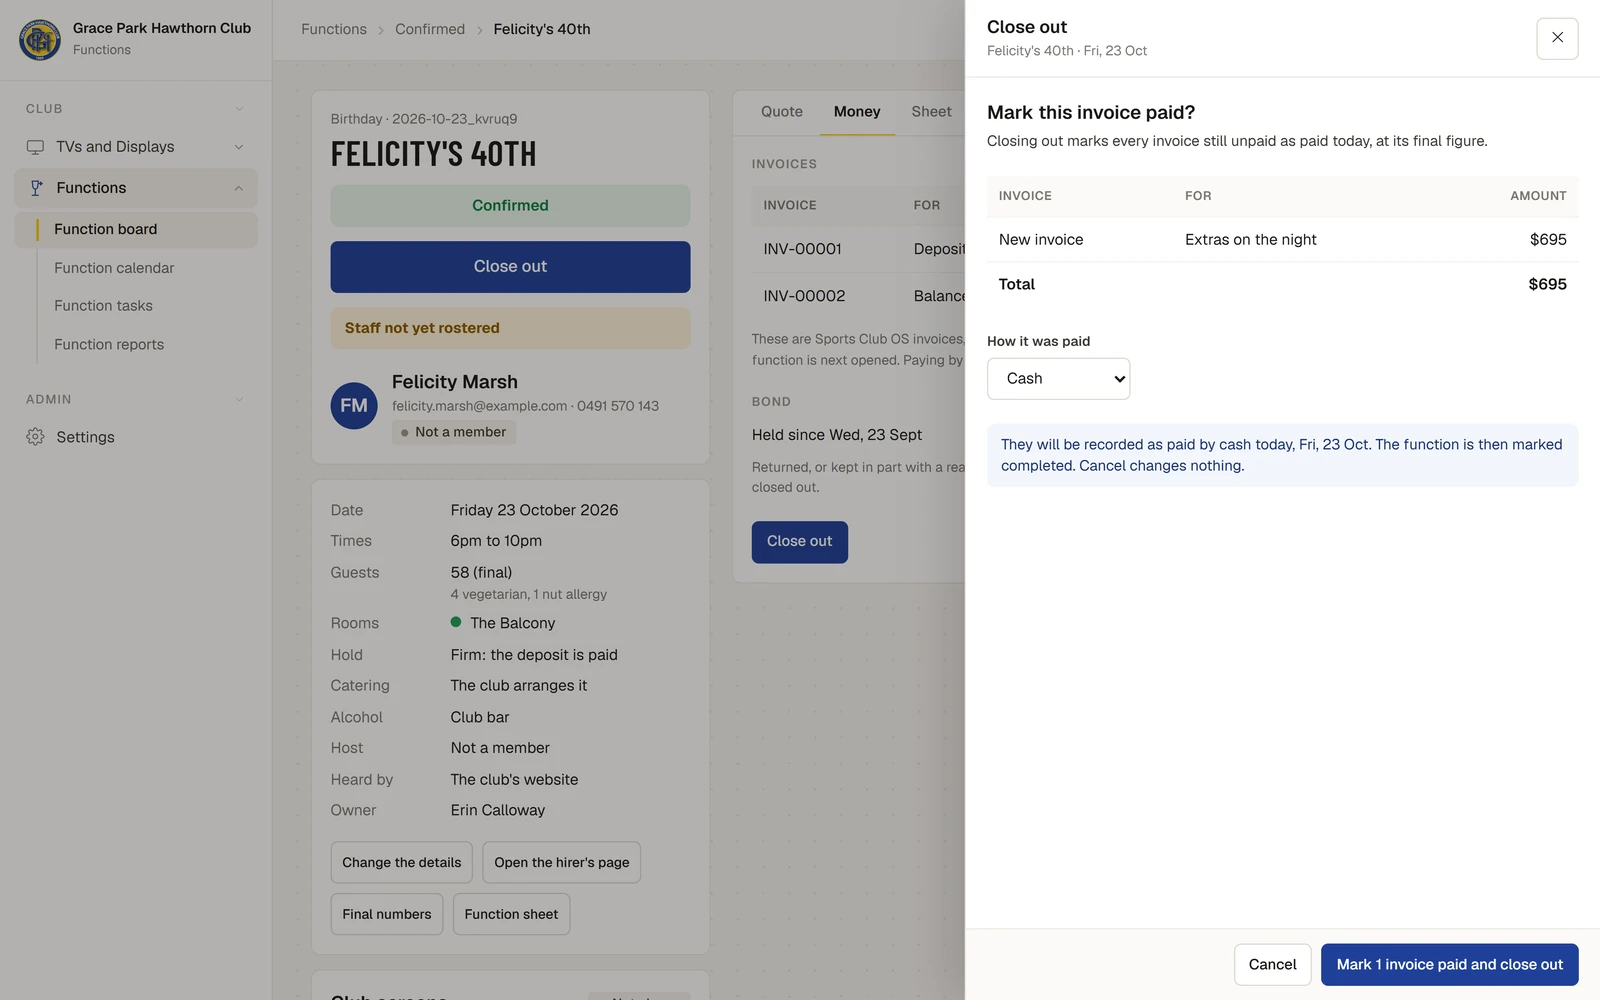Click the Final numbers button
The width and height of the screenshot is (1600, 1000).
coord(386,915)
